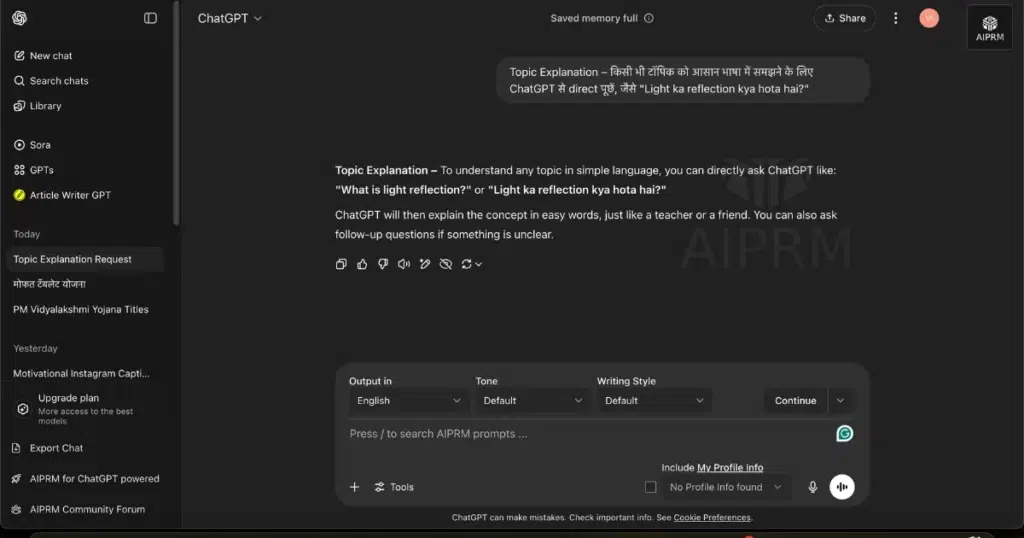Open the AIPRM panel button
The height and width of the screenshot is (538, 1024).
989,28
